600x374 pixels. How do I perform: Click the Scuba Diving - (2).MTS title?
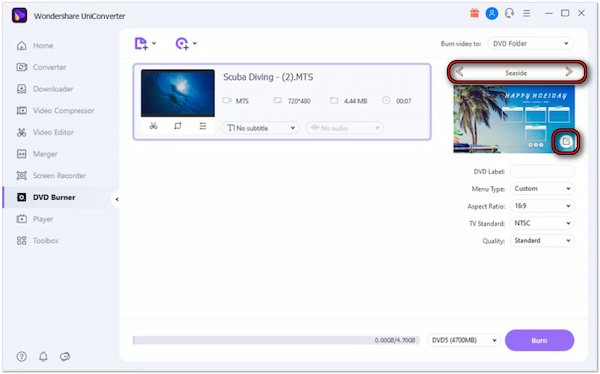click(268, 77)
